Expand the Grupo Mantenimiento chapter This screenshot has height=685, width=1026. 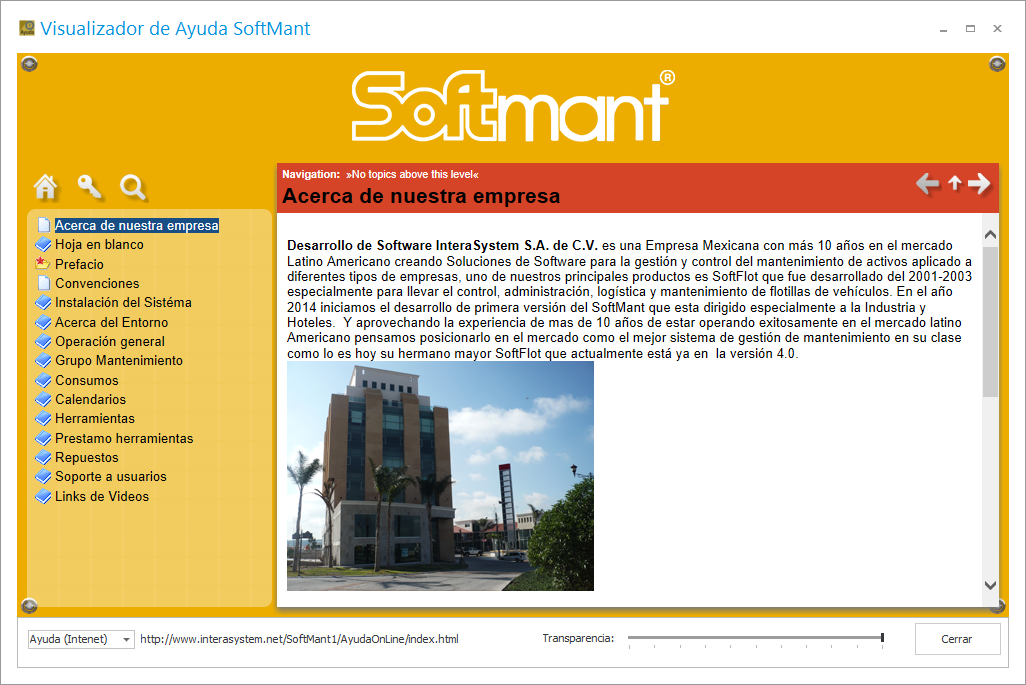tap(118, 360)
